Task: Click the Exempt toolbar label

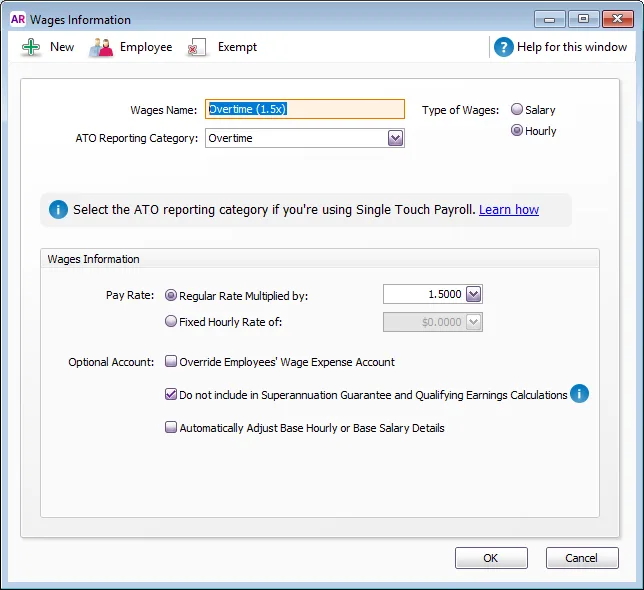Action: coord(237,47)
